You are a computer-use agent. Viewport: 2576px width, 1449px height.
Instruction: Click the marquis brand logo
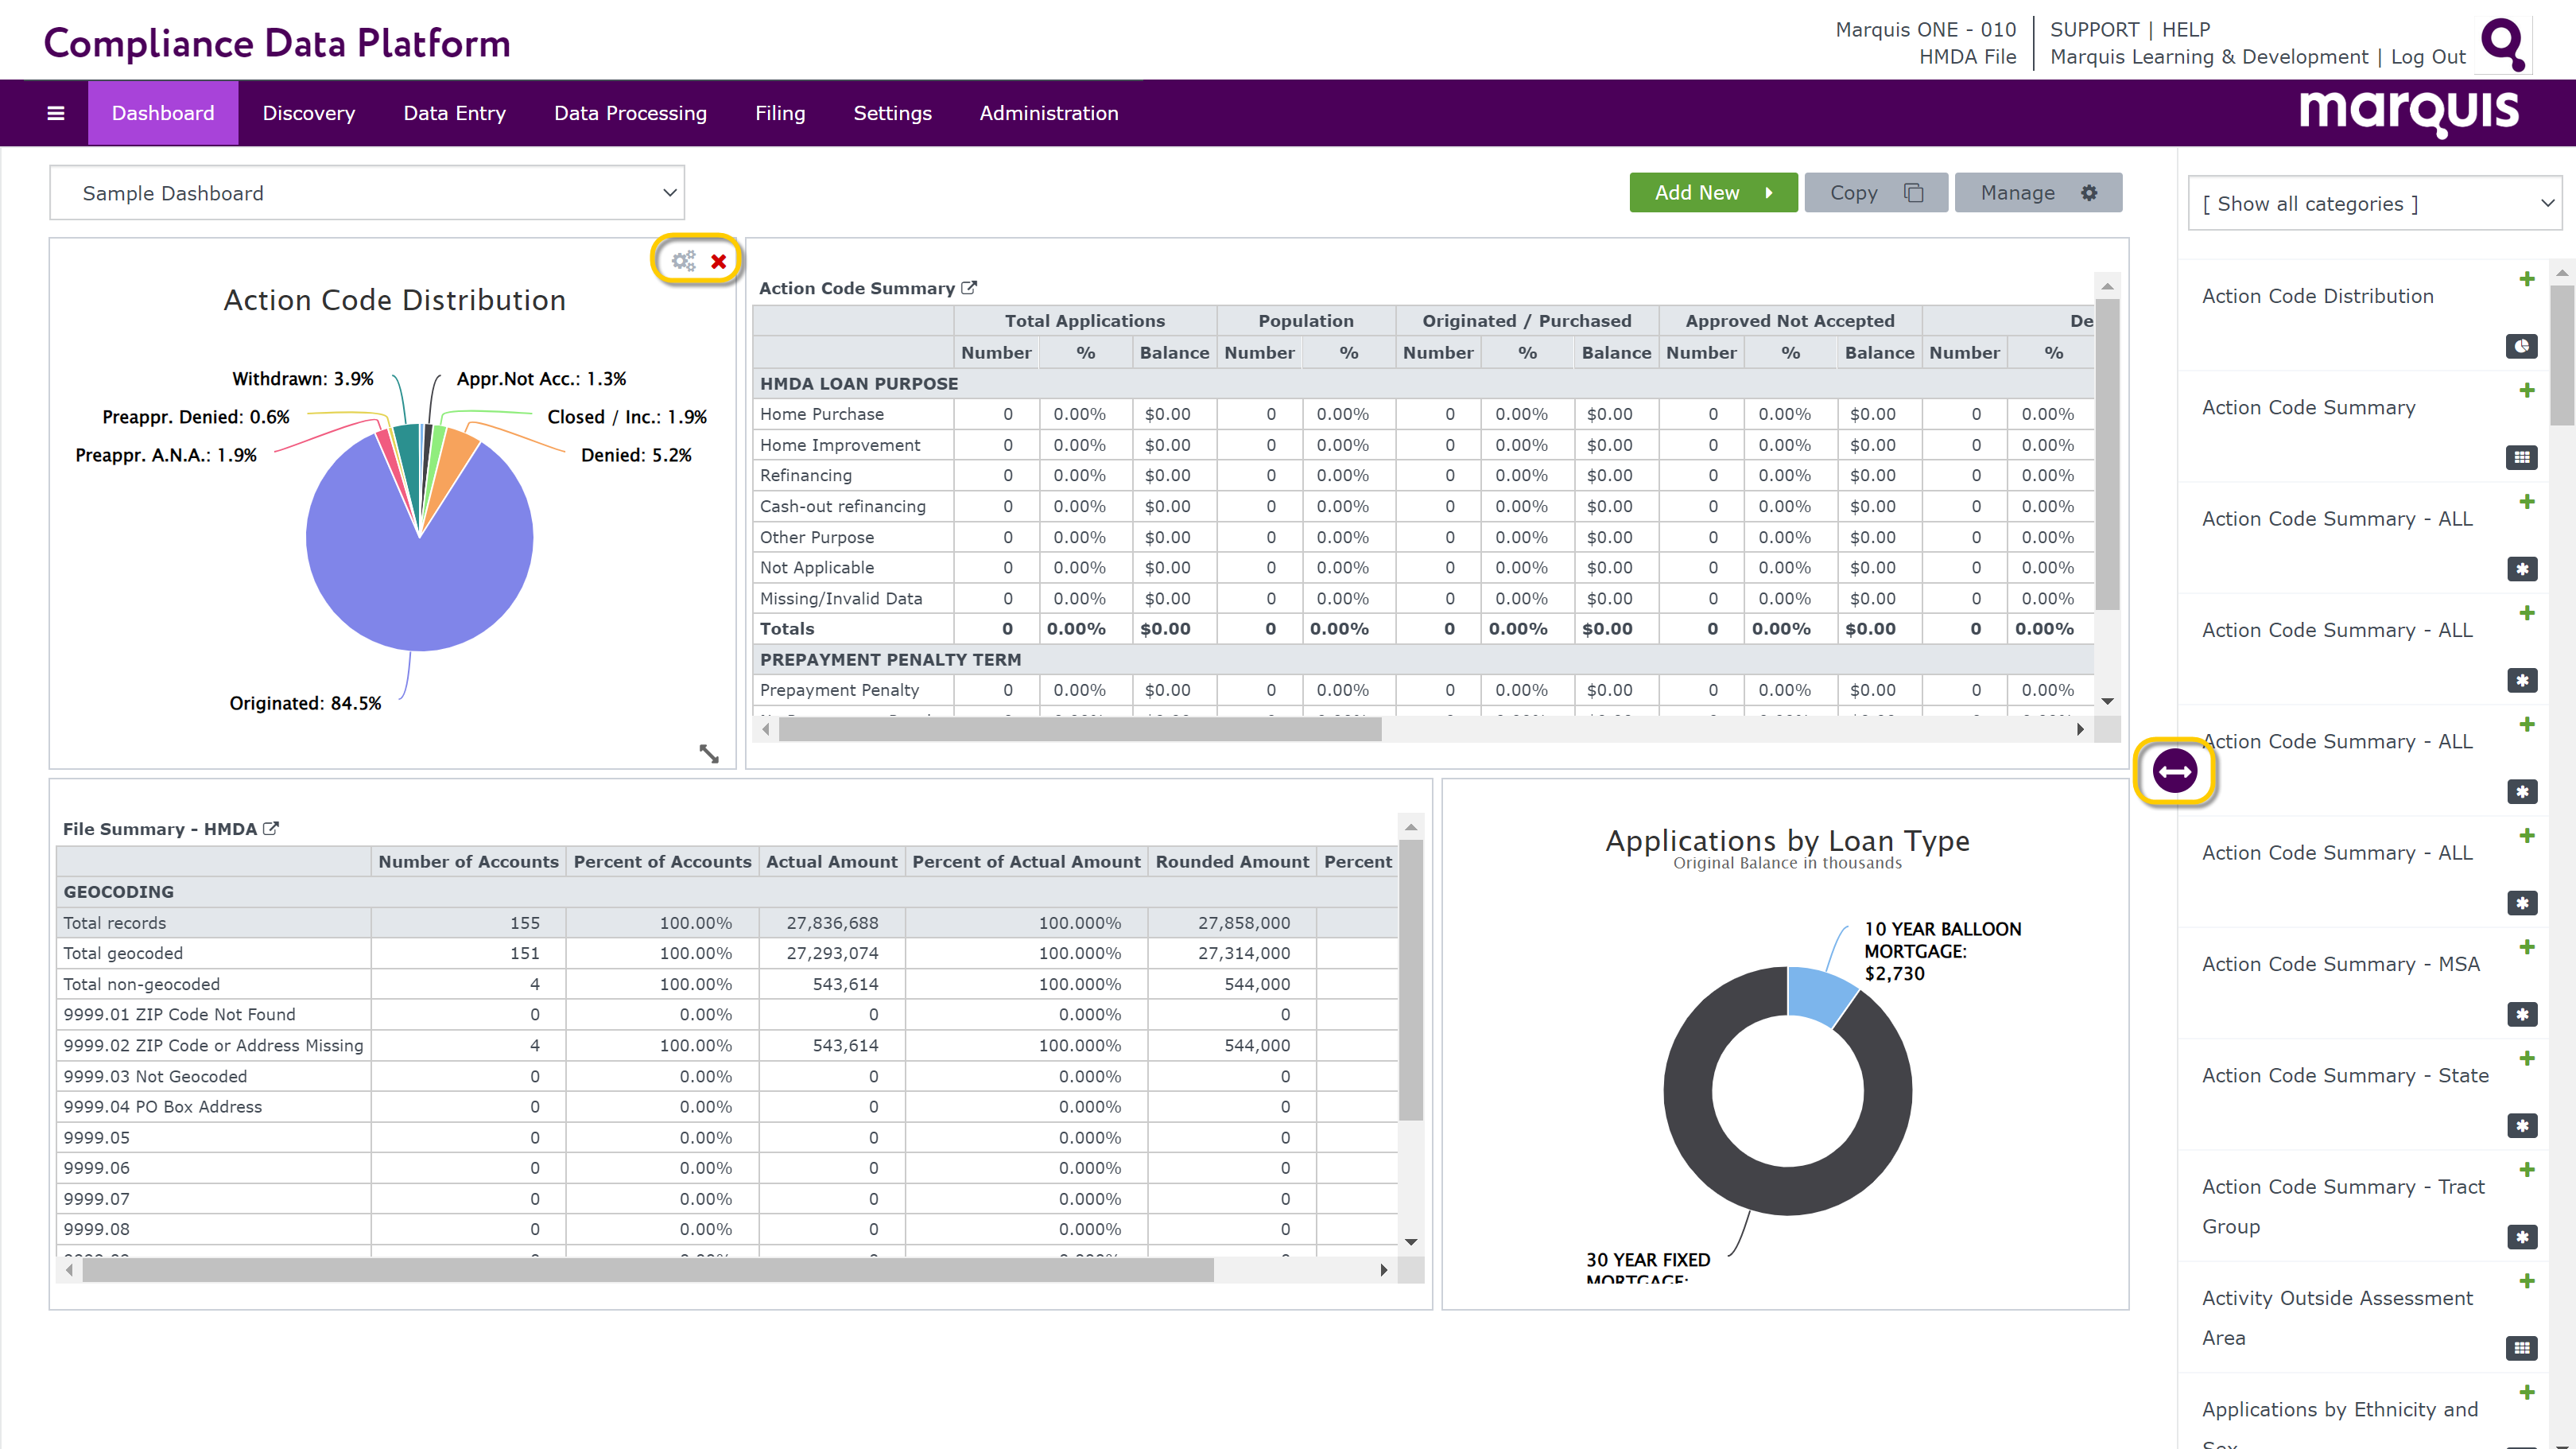pos(2408,112)
